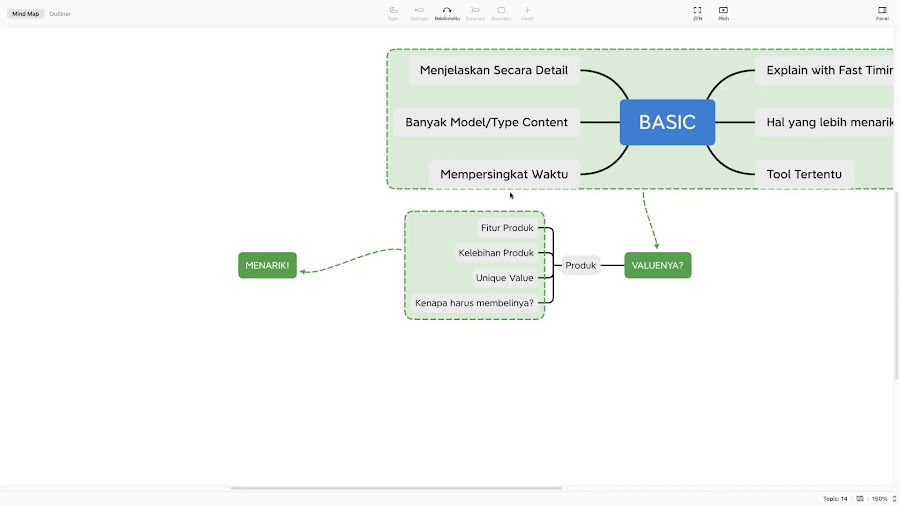Select Banyak Model/Type Content topic
900x506 pixels.
[x=486, y=122]
